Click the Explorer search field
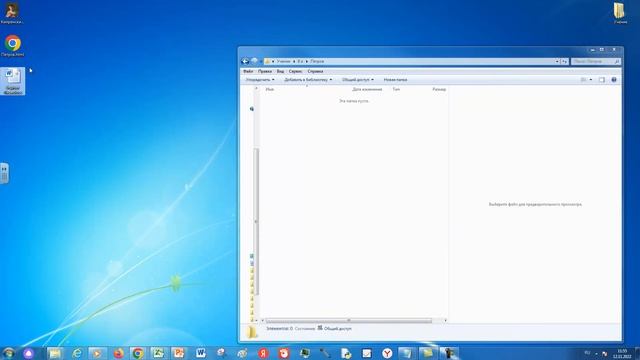 tap(595, 61)
